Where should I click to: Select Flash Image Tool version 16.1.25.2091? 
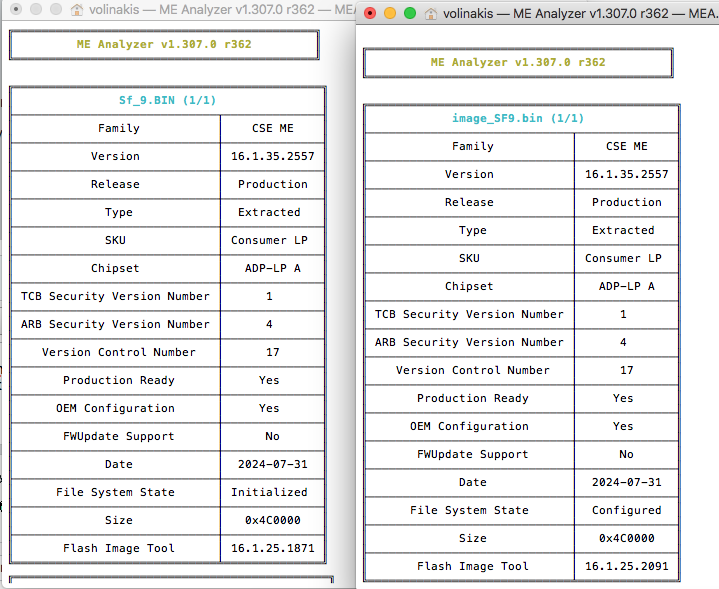627,566
